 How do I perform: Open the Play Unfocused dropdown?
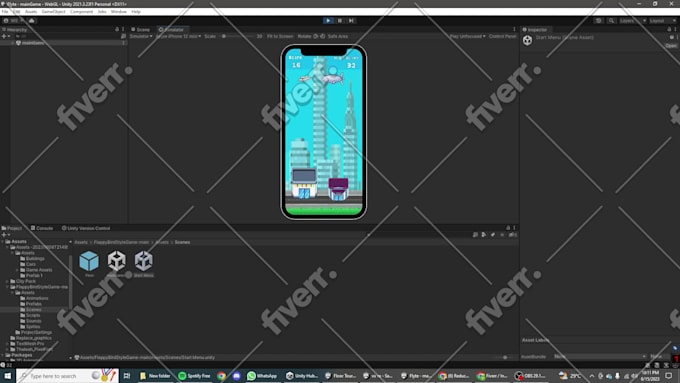[x=468, y=36]
